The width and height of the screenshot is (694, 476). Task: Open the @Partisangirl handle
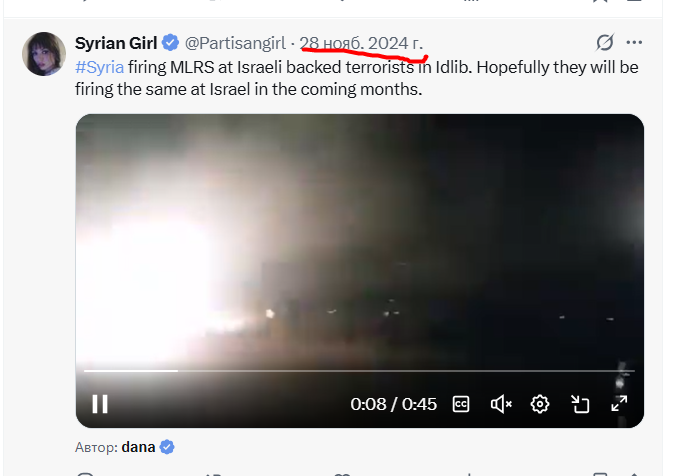click(235, 43)
